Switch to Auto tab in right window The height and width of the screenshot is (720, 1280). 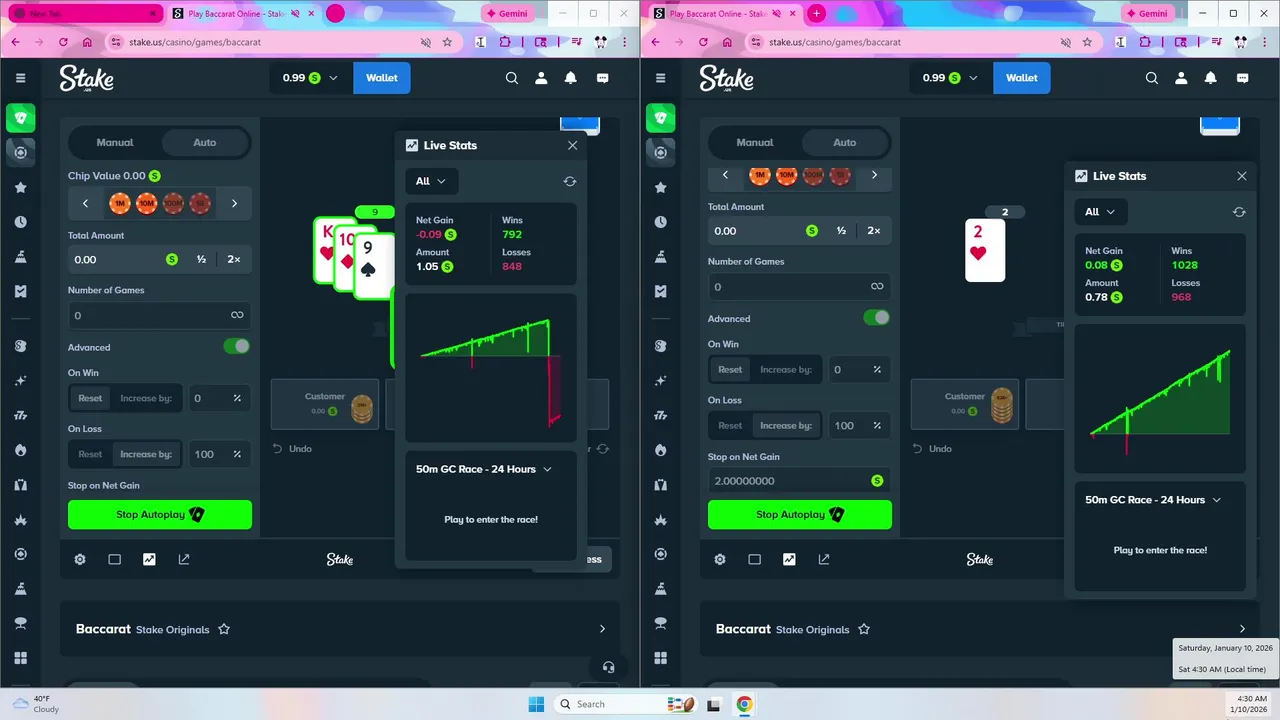pos(845,142)
